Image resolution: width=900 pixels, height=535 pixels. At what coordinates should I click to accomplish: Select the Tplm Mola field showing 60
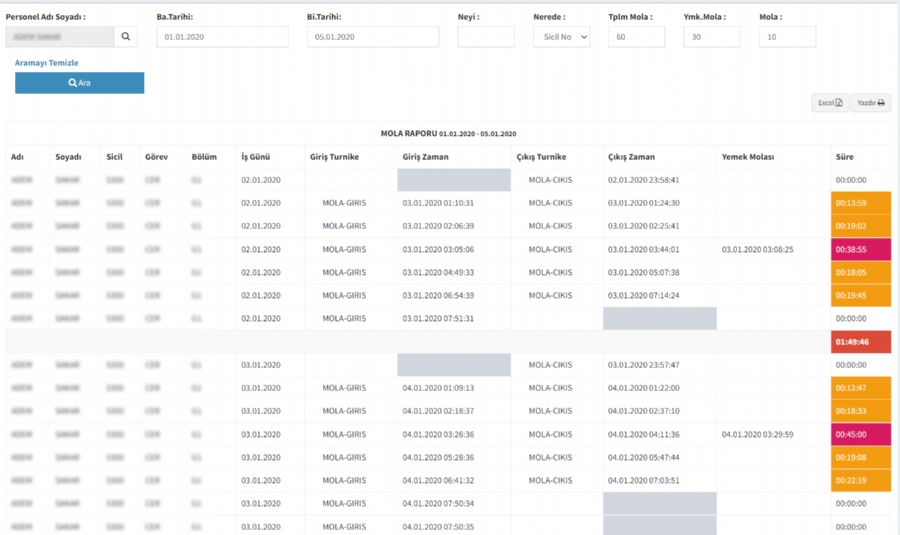pos(636,37)
